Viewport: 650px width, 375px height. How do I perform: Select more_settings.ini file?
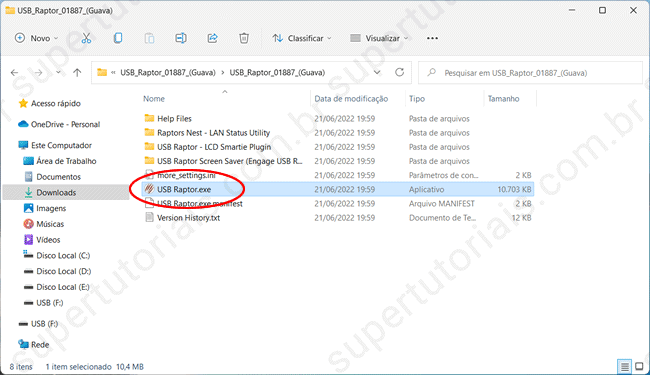[x=186, y=175]
